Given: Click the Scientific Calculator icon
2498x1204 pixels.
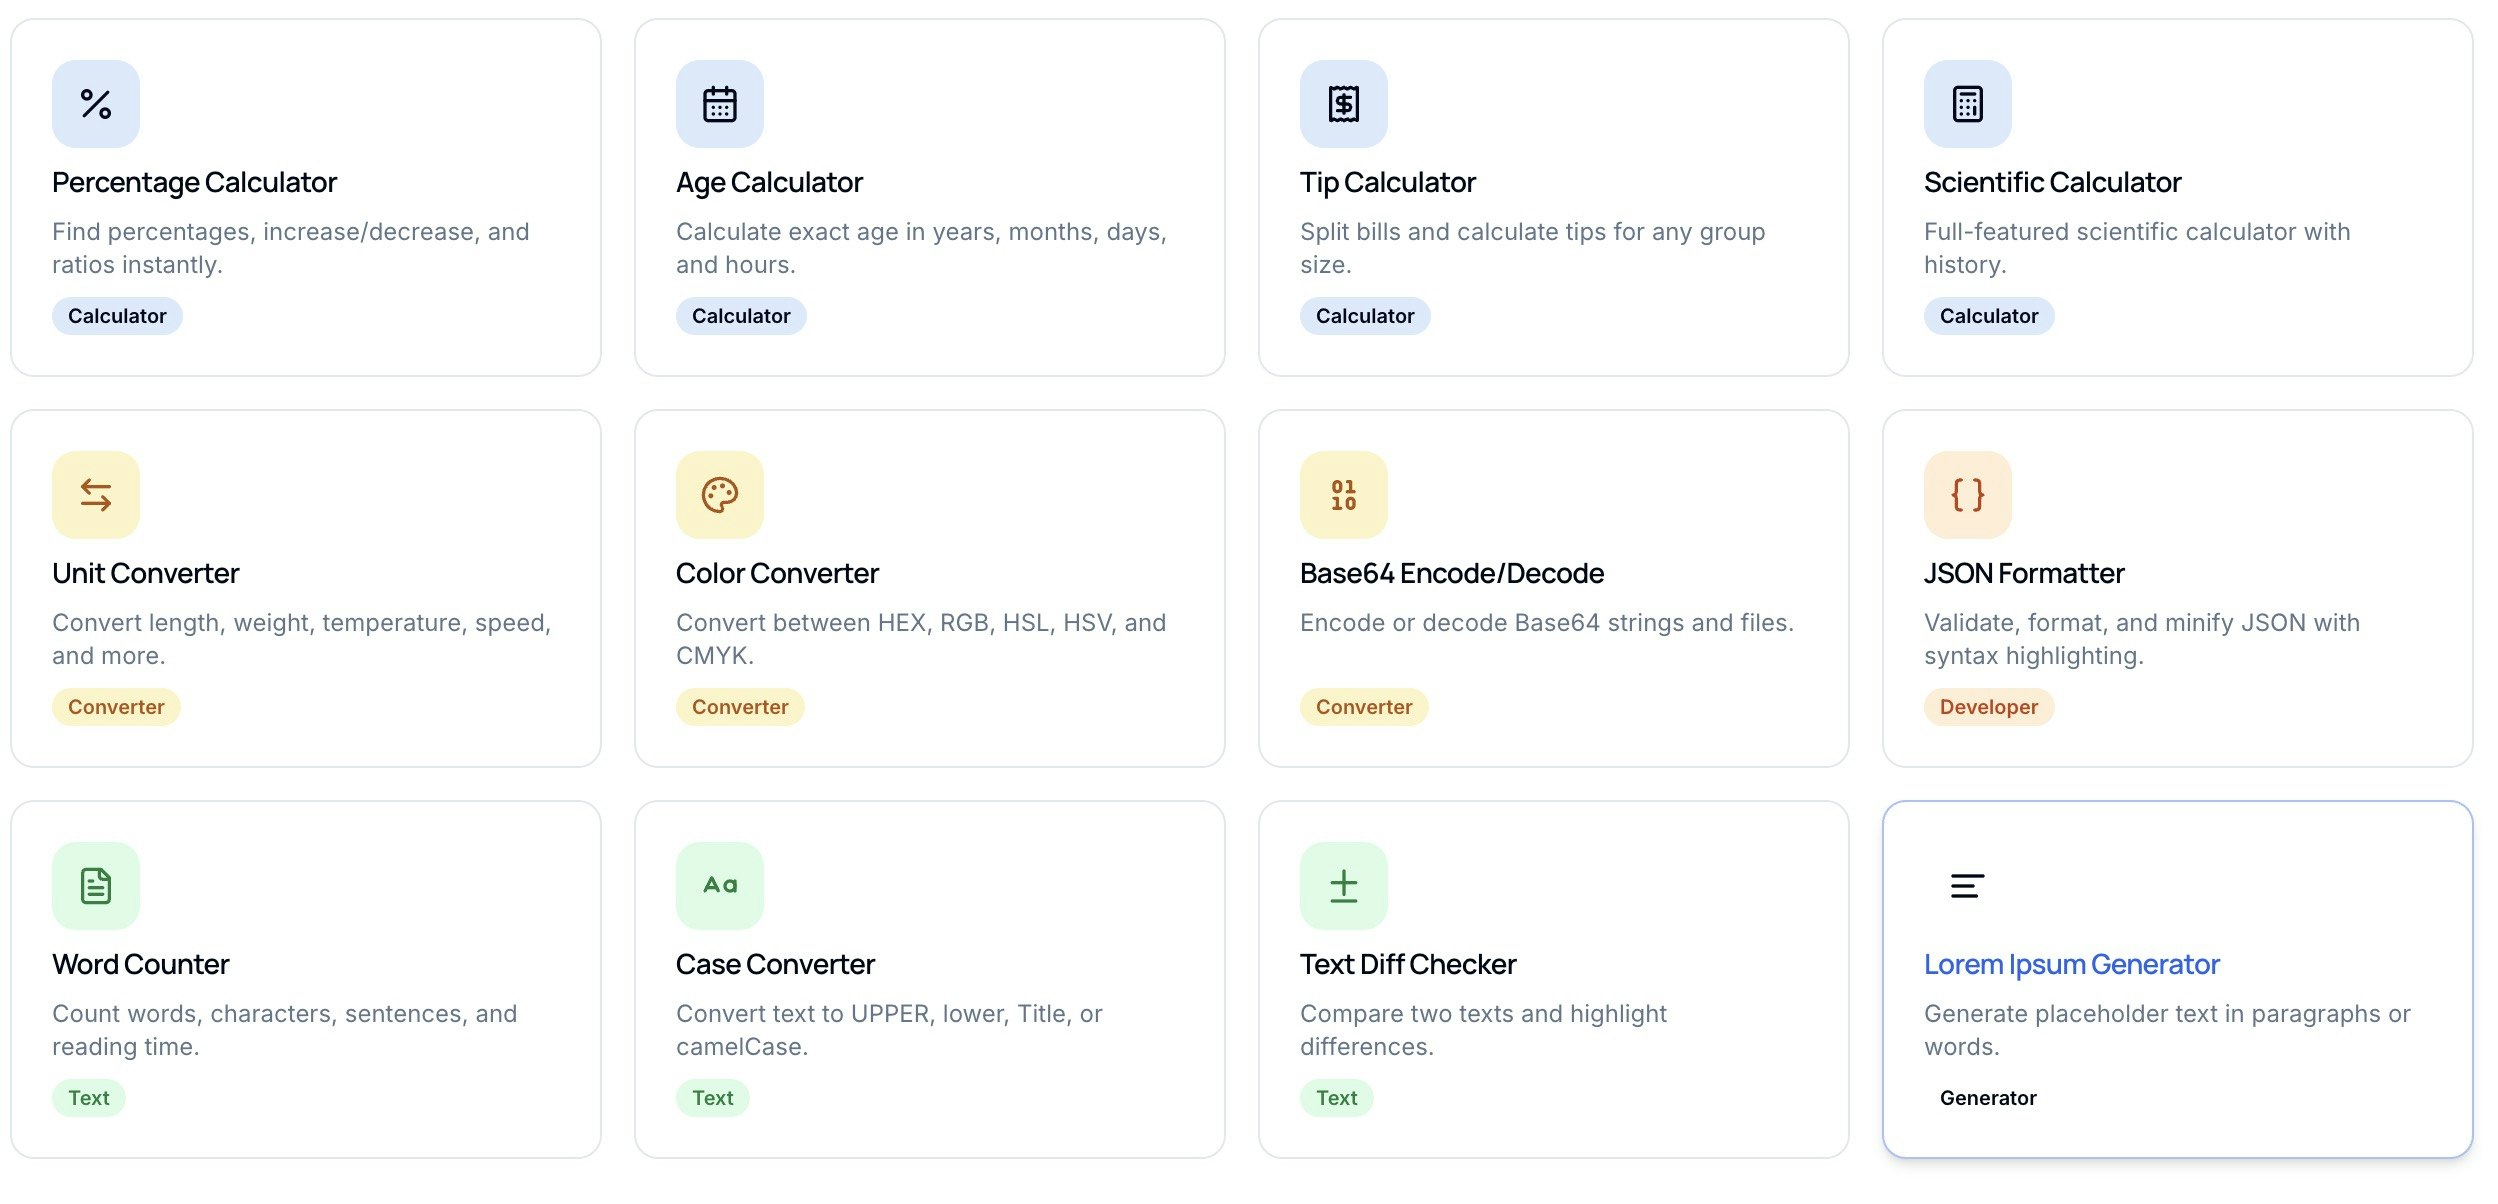Looking at the screenshot, I should click(x=1966, y=102).
